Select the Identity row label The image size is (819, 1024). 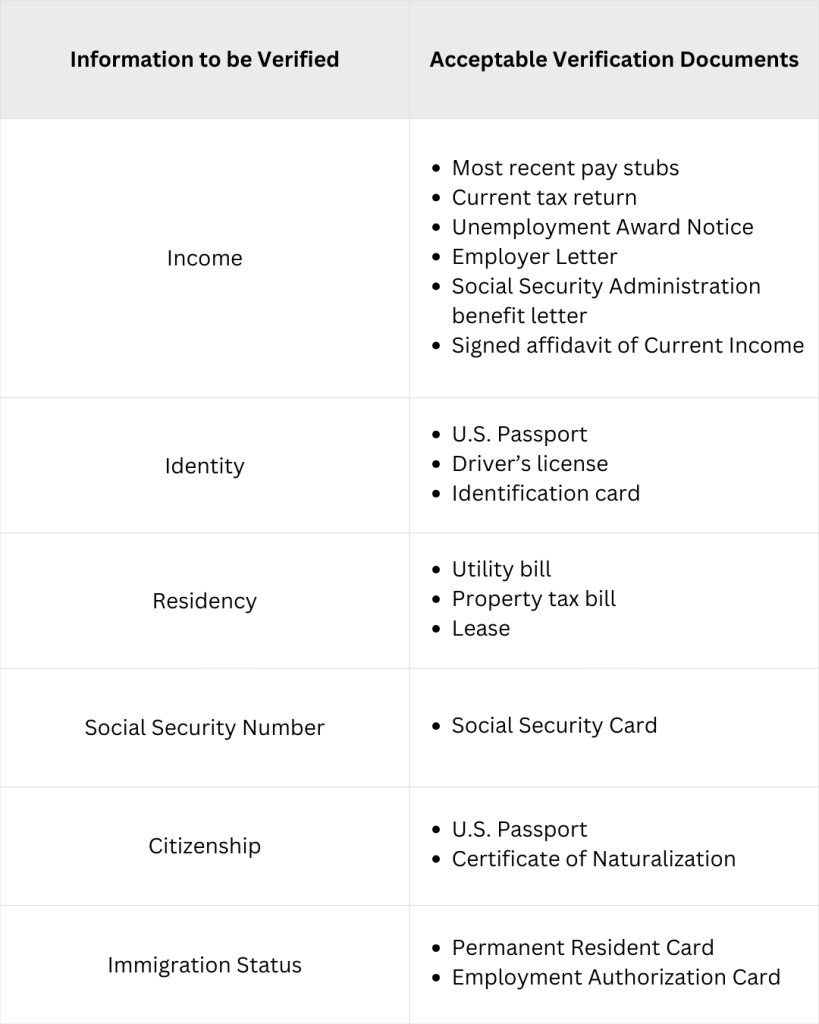(x=204, y=466)
